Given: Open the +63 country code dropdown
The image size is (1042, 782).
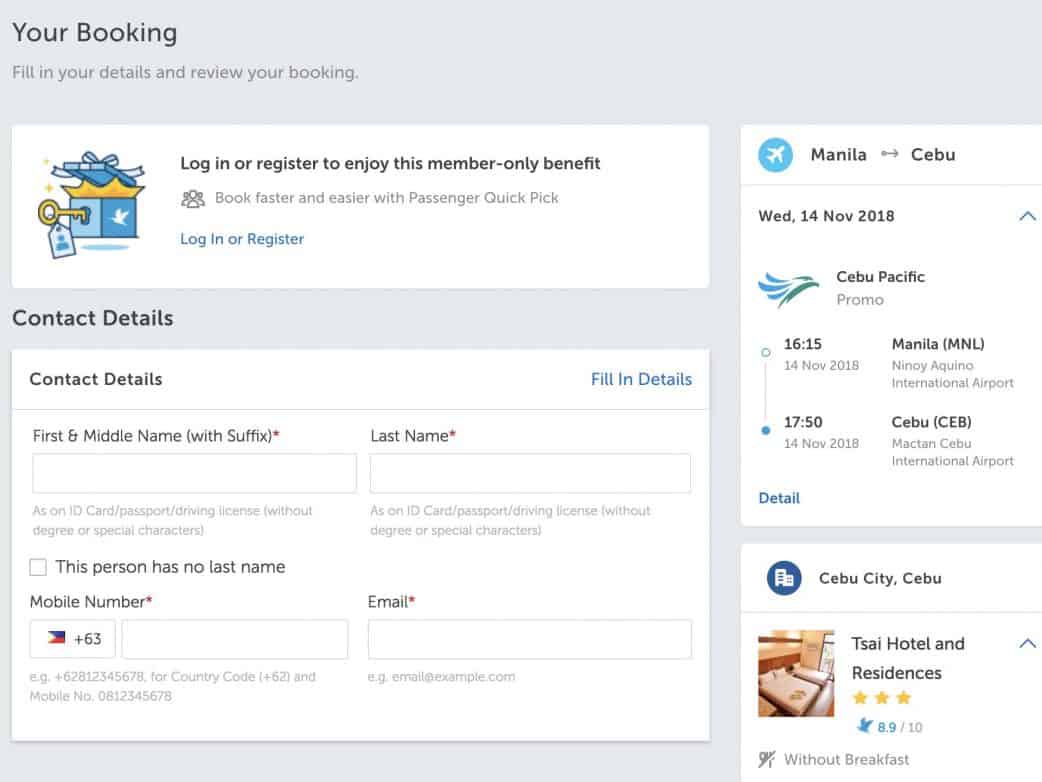Looking at the screenshot, I should pos(73,639).
